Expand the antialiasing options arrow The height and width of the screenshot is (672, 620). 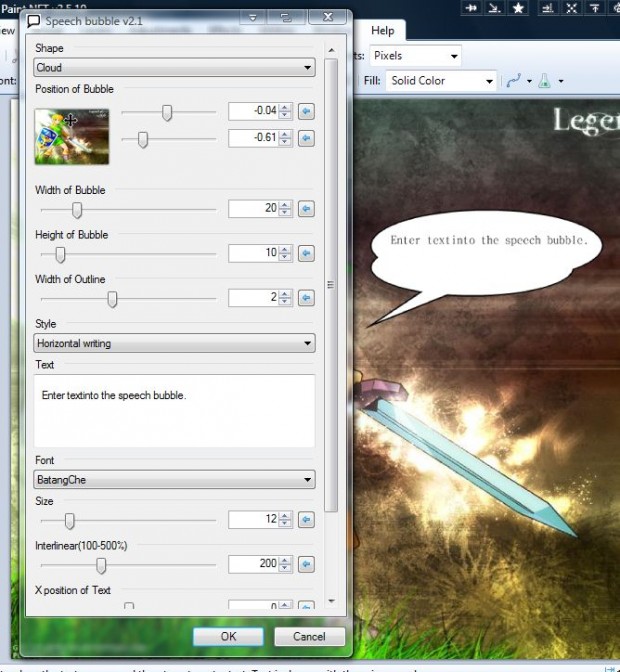[x=529, y=81]
